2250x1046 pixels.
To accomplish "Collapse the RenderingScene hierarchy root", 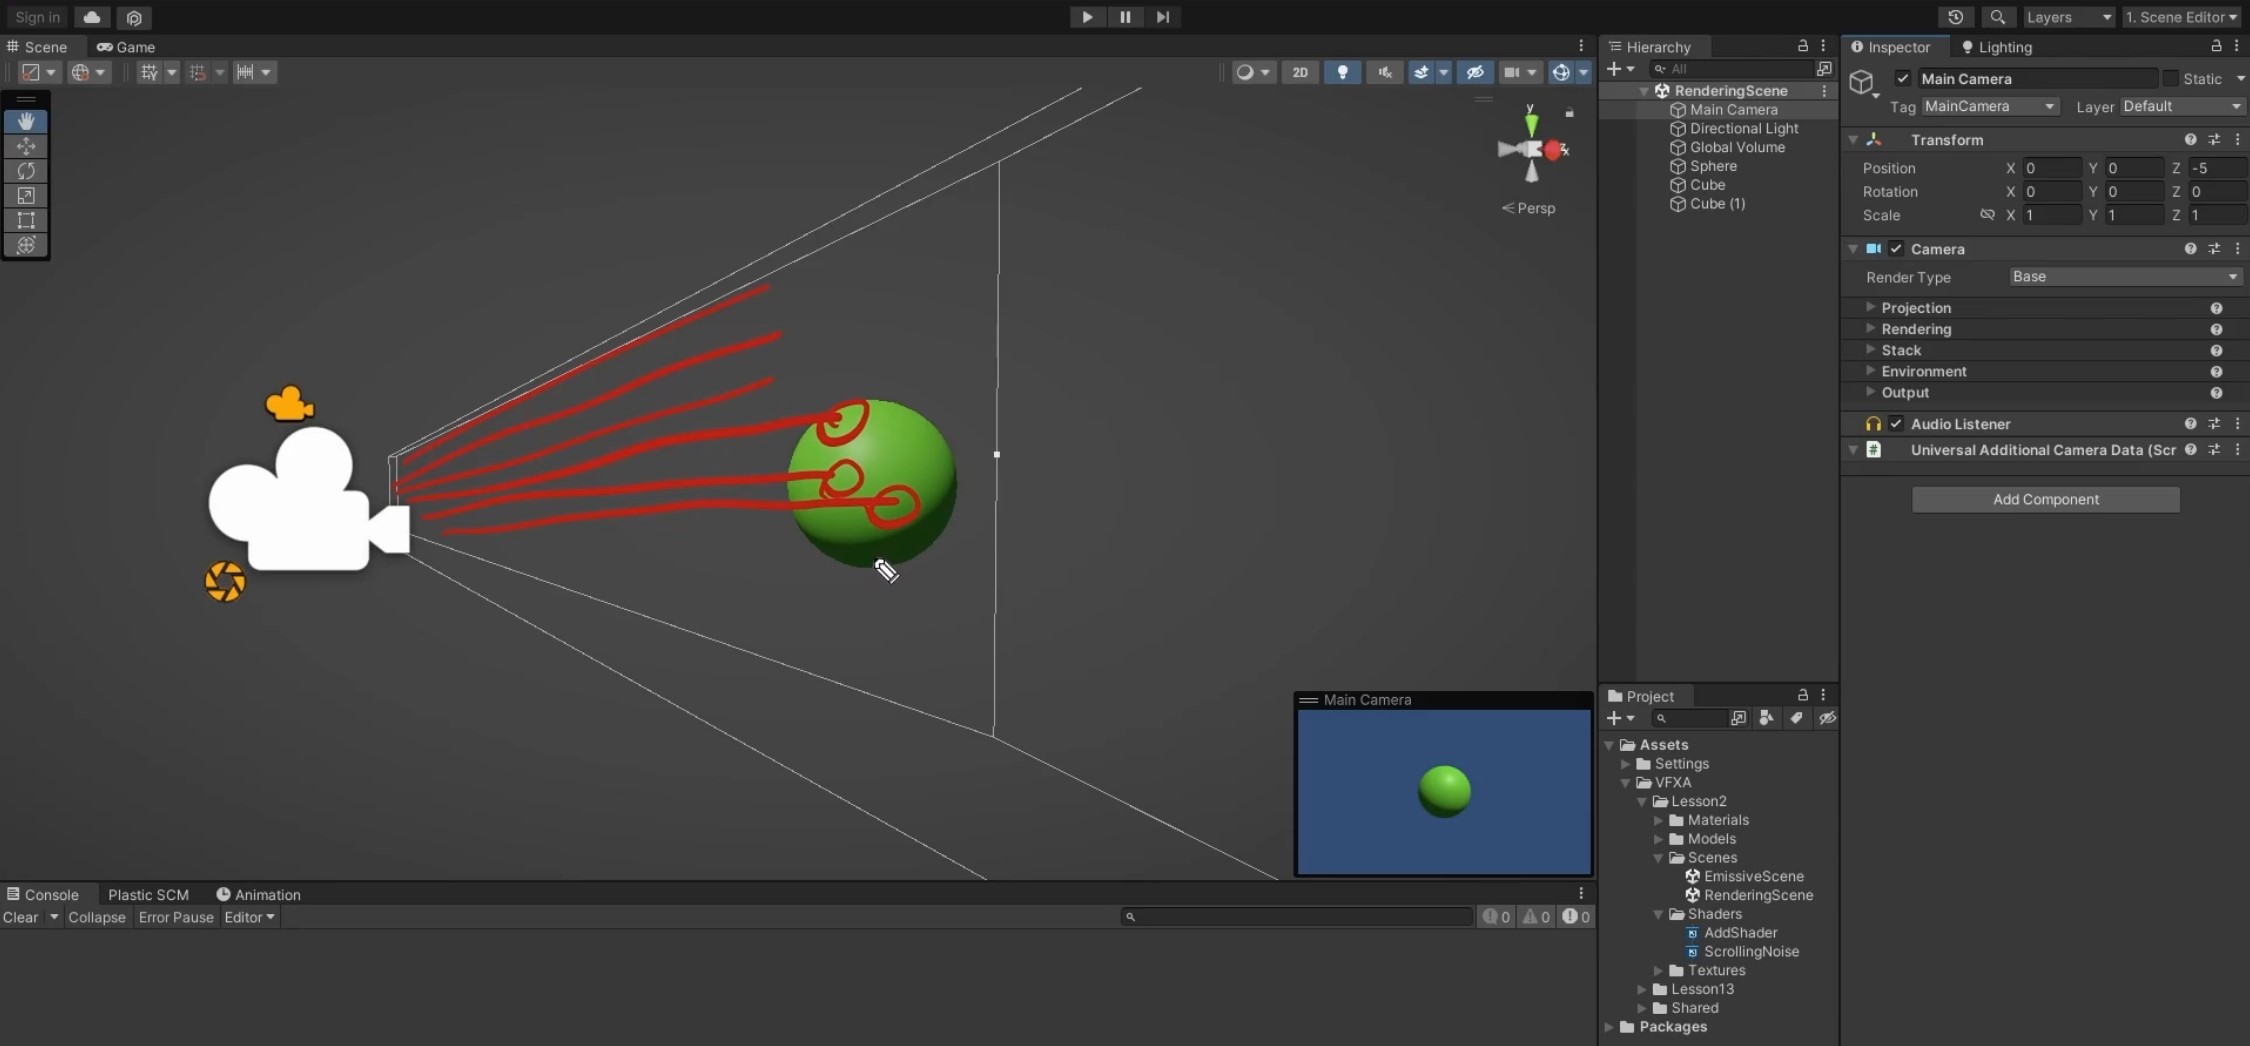I will (1644, 91).
